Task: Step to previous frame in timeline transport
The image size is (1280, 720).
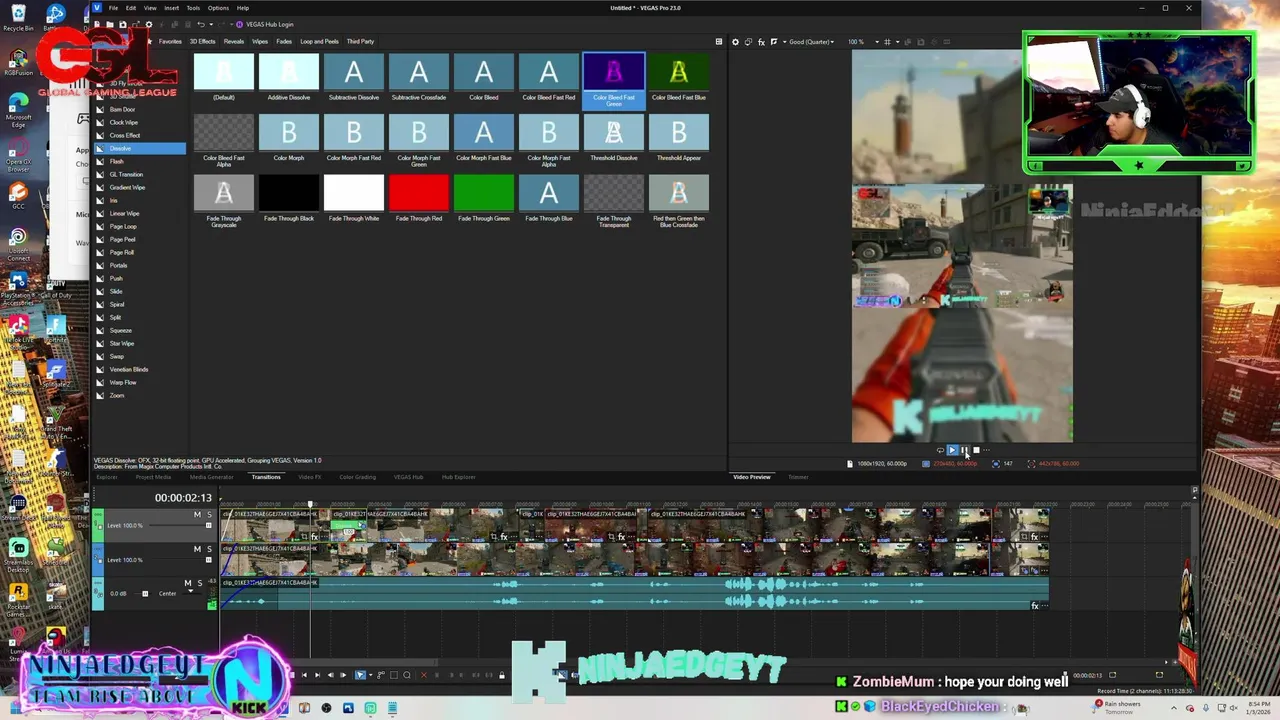Action: click(x=330, y=675)
